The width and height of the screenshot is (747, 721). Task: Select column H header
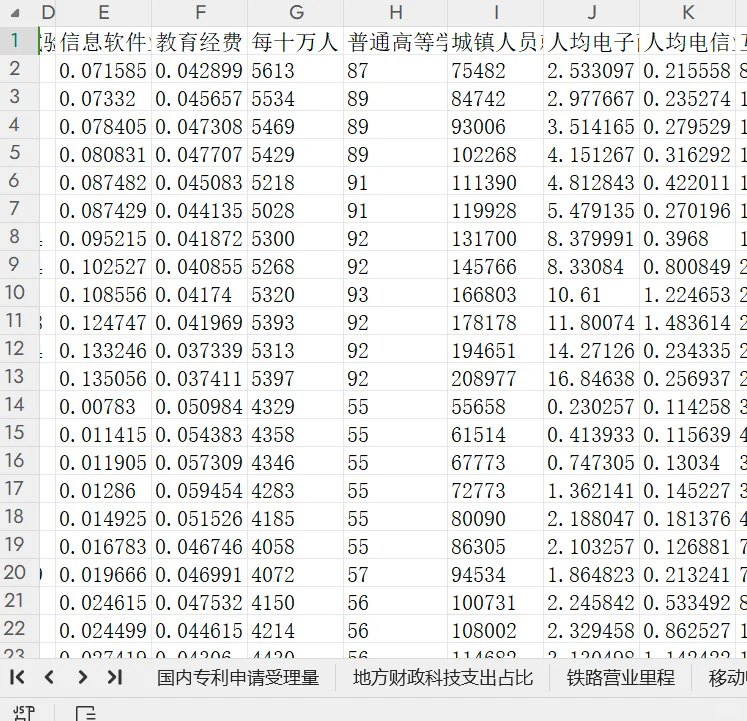point(396,12)
